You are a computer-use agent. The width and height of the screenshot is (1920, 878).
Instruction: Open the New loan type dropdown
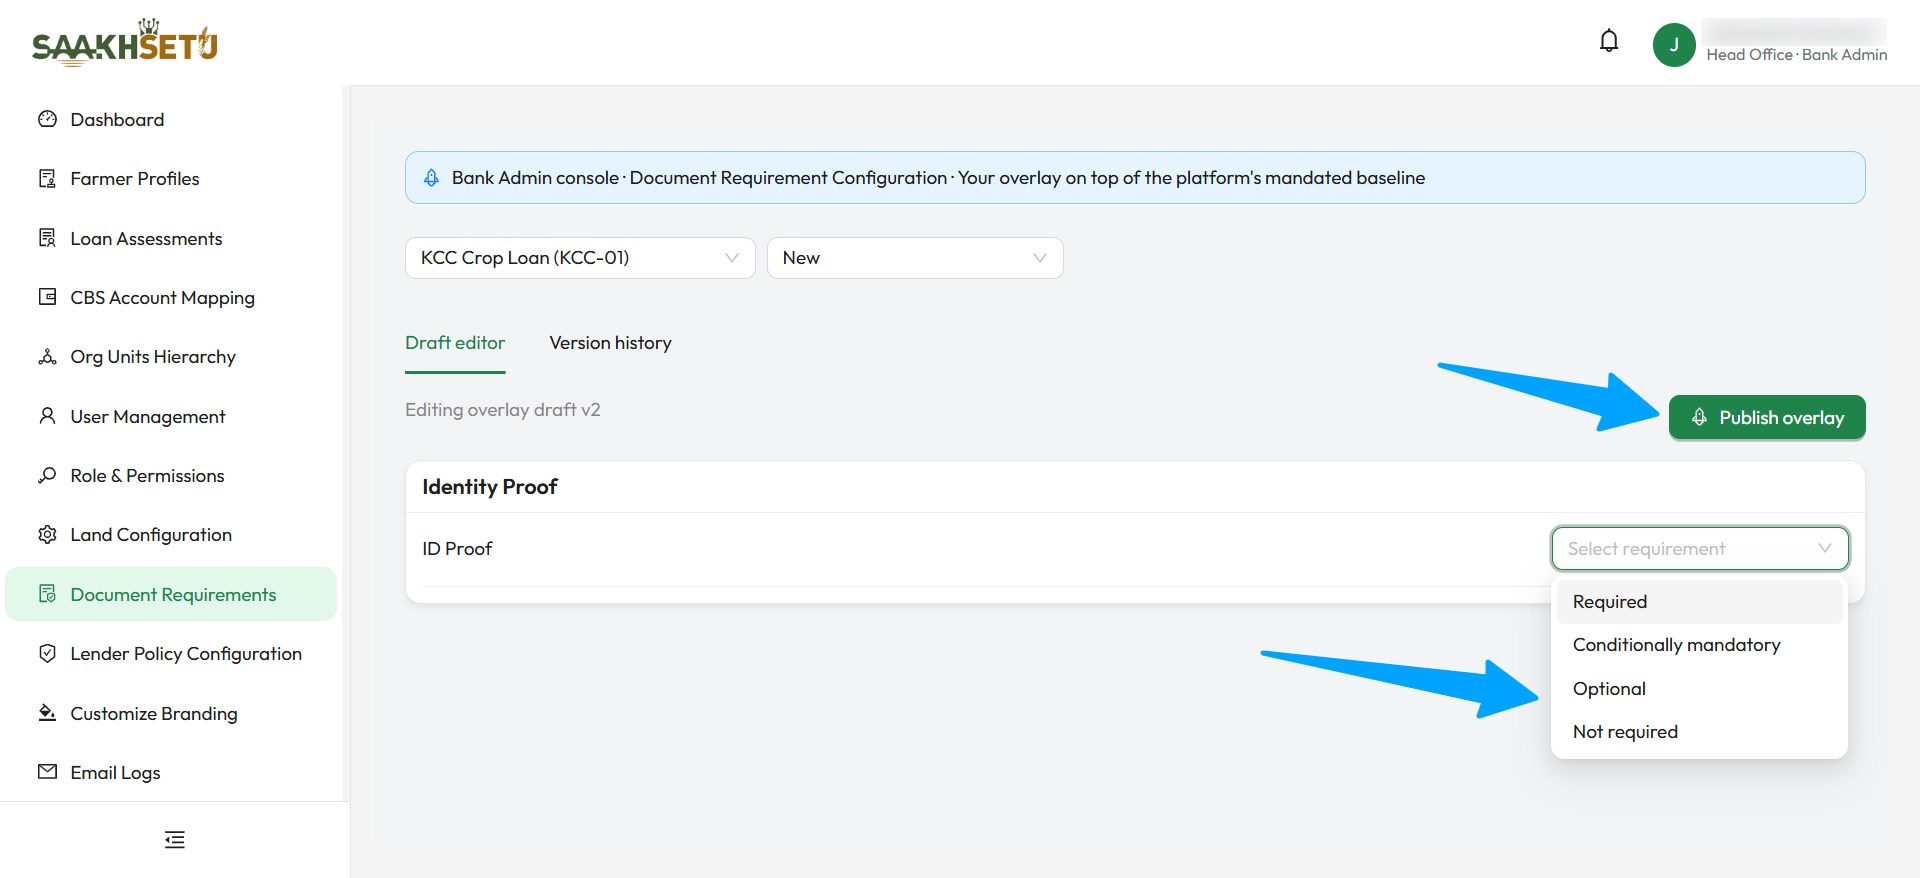pos(915,258)
